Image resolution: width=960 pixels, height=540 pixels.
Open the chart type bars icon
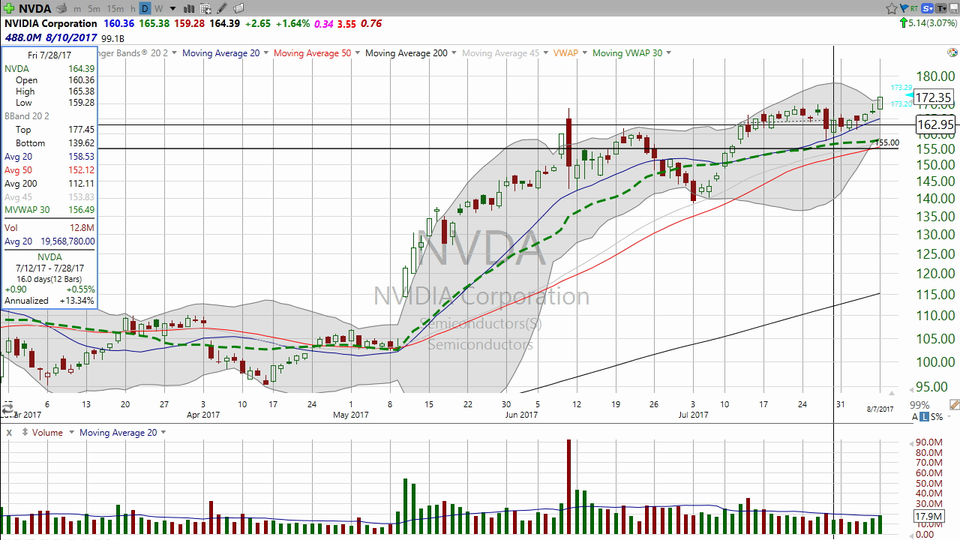[x=189, y=9]
